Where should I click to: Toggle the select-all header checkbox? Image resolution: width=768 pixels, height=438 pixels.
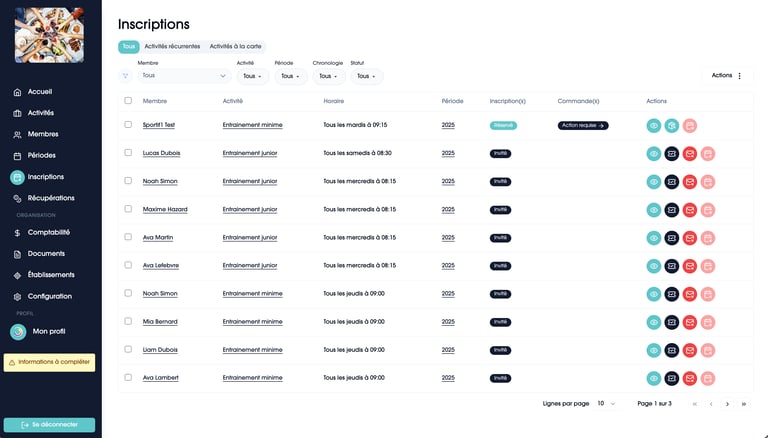(x=128, y=101)
